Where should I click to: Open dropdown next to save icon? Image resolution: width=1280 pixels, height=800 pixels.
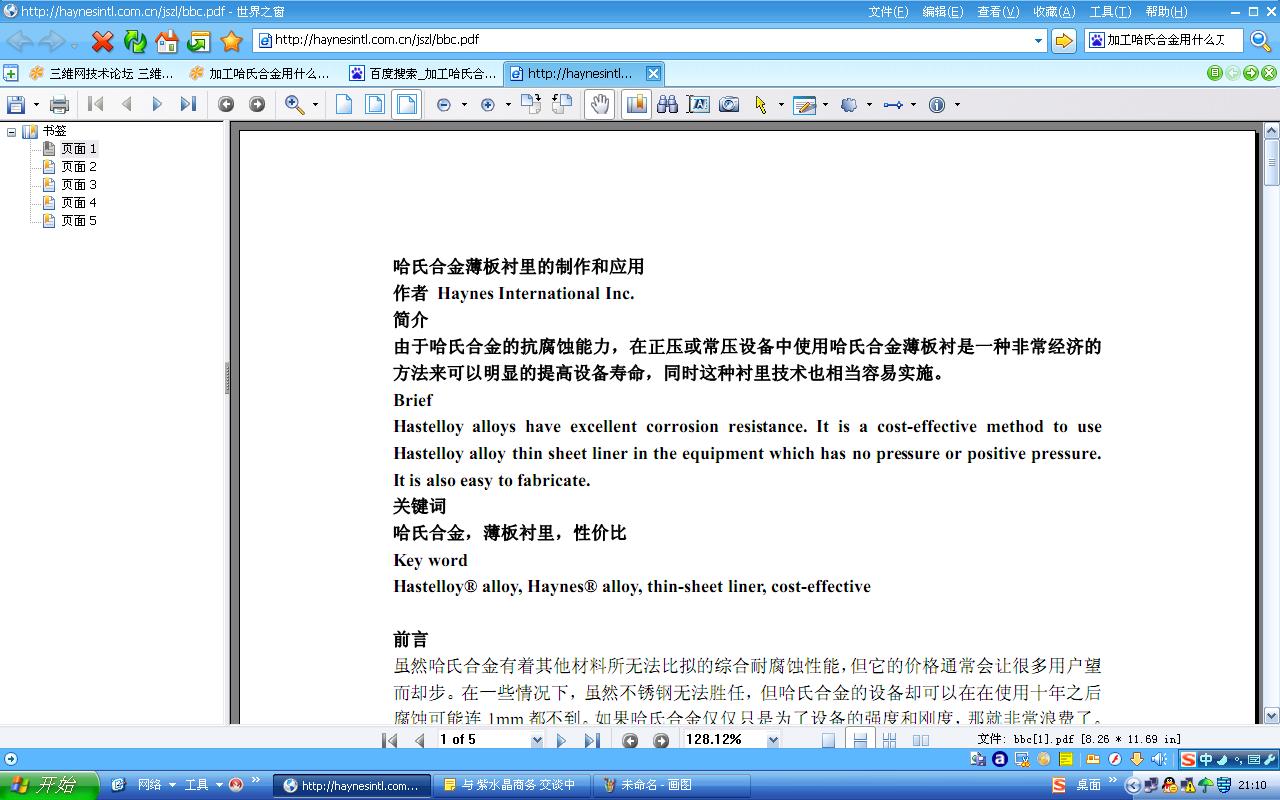coord(37,104)
